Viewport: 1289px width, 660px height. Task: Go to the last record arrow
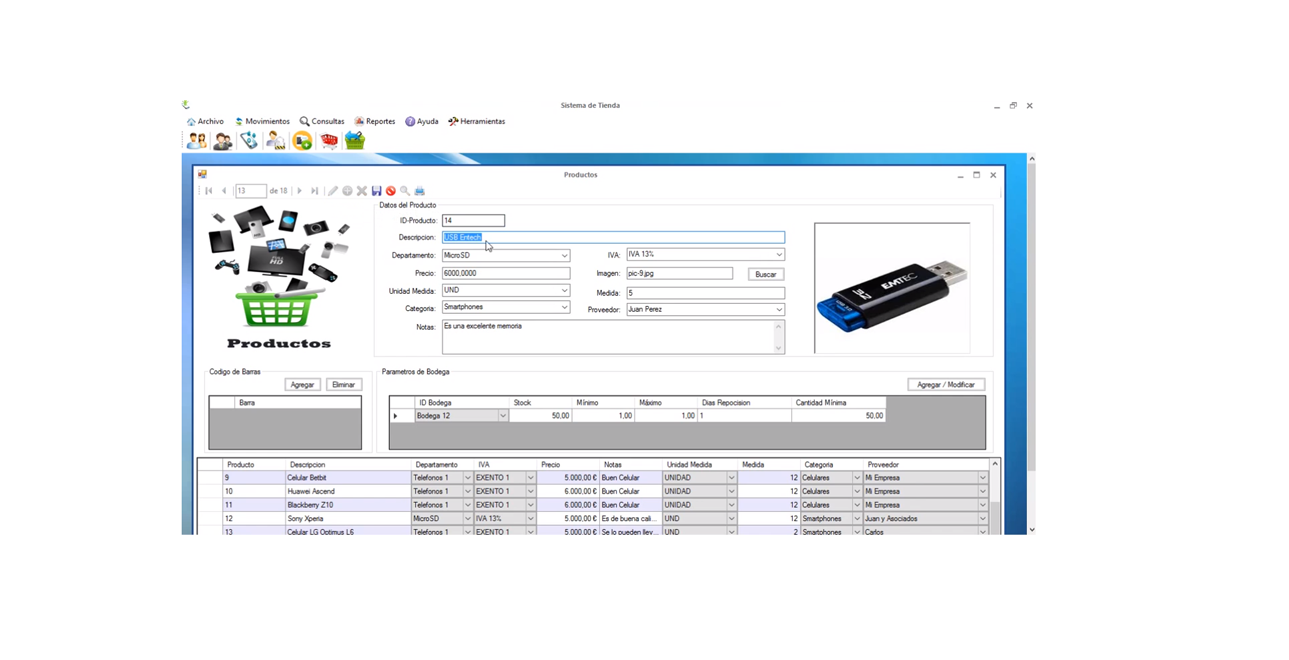point(314,191)
